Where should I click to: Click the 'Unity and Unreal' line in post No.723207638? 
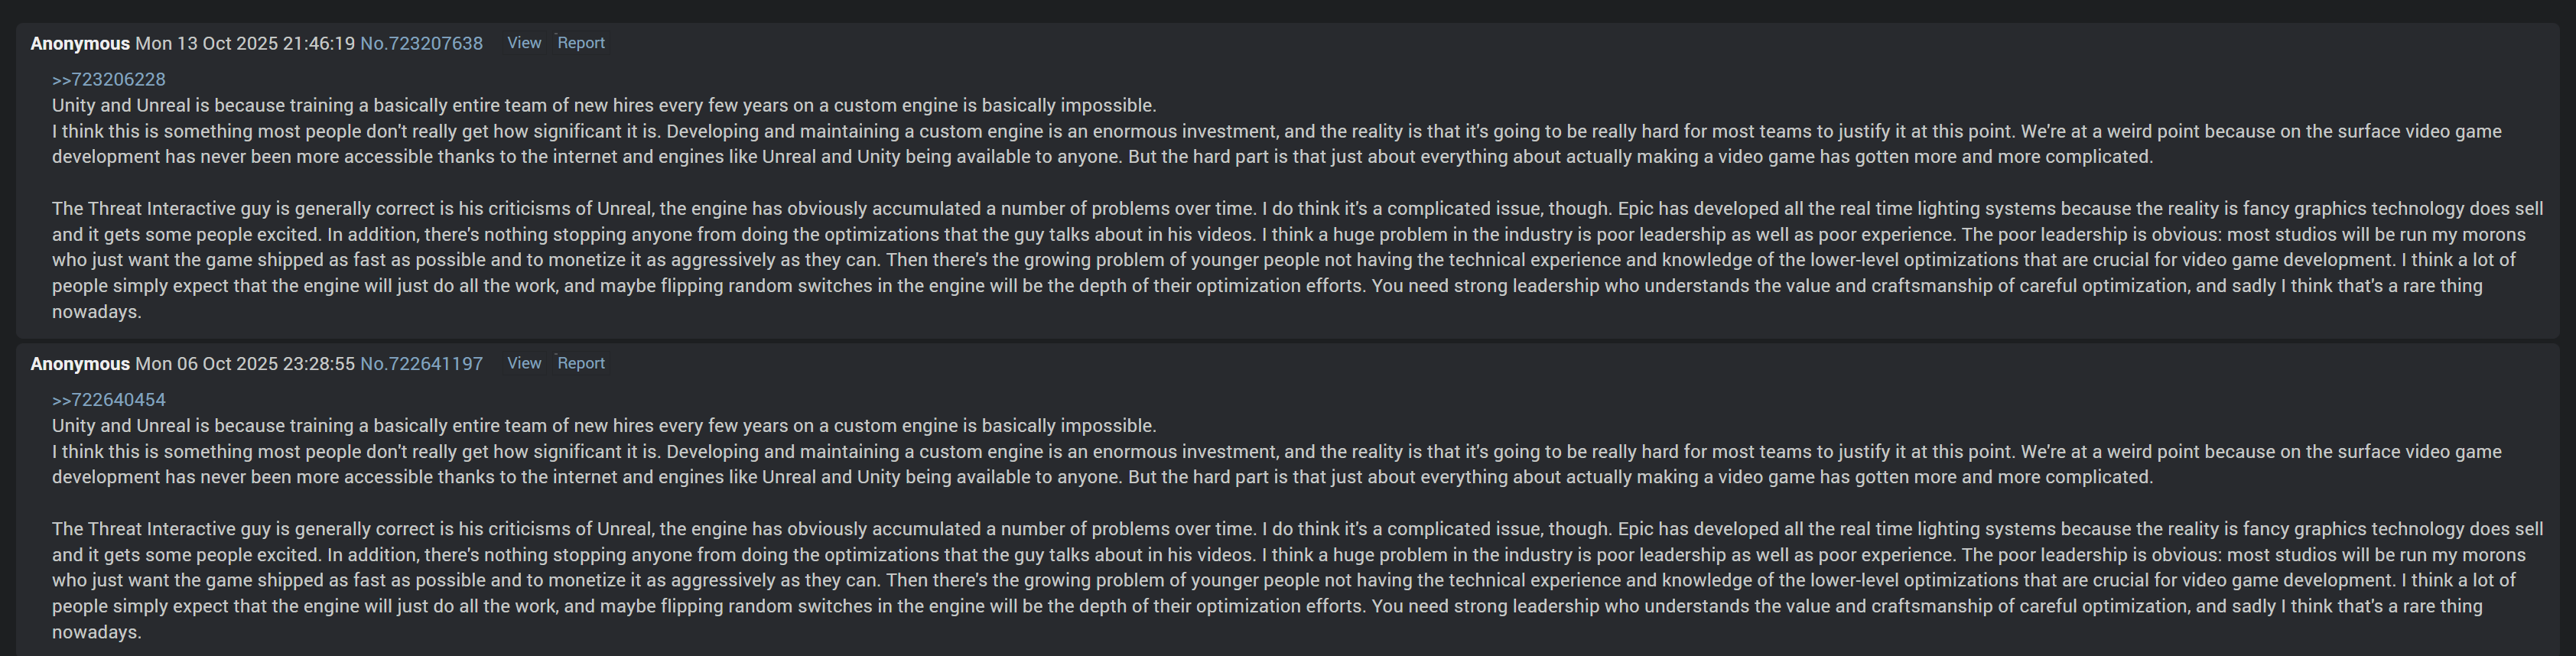(x=604, y=106)
